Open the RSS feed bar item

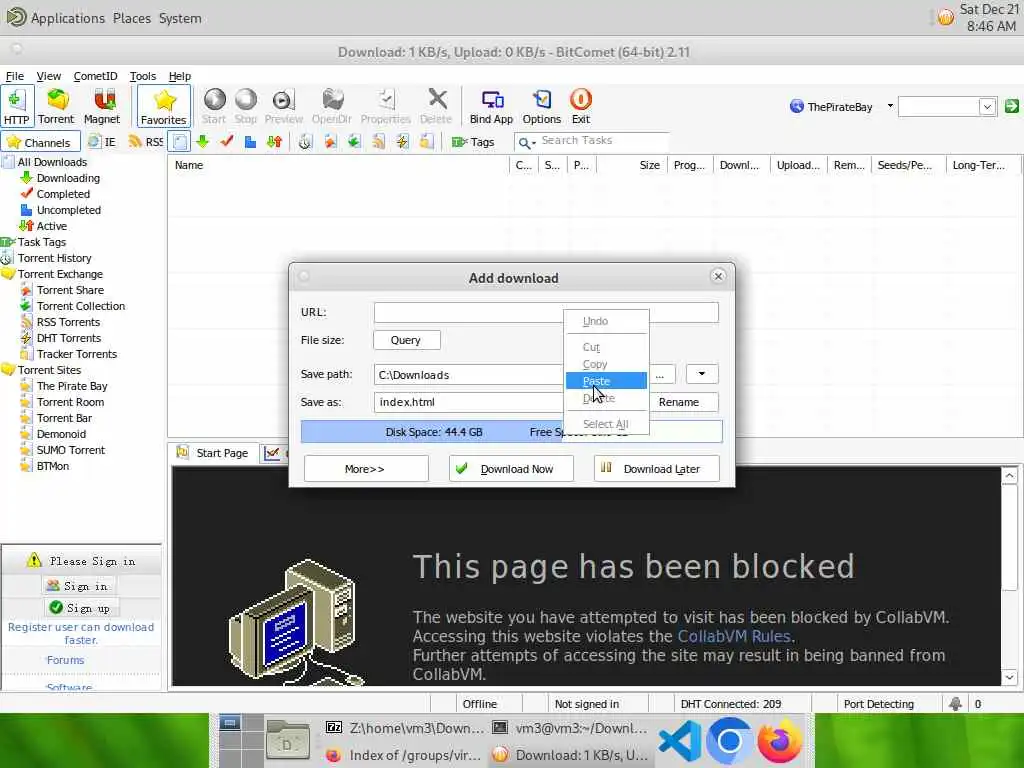146,142
